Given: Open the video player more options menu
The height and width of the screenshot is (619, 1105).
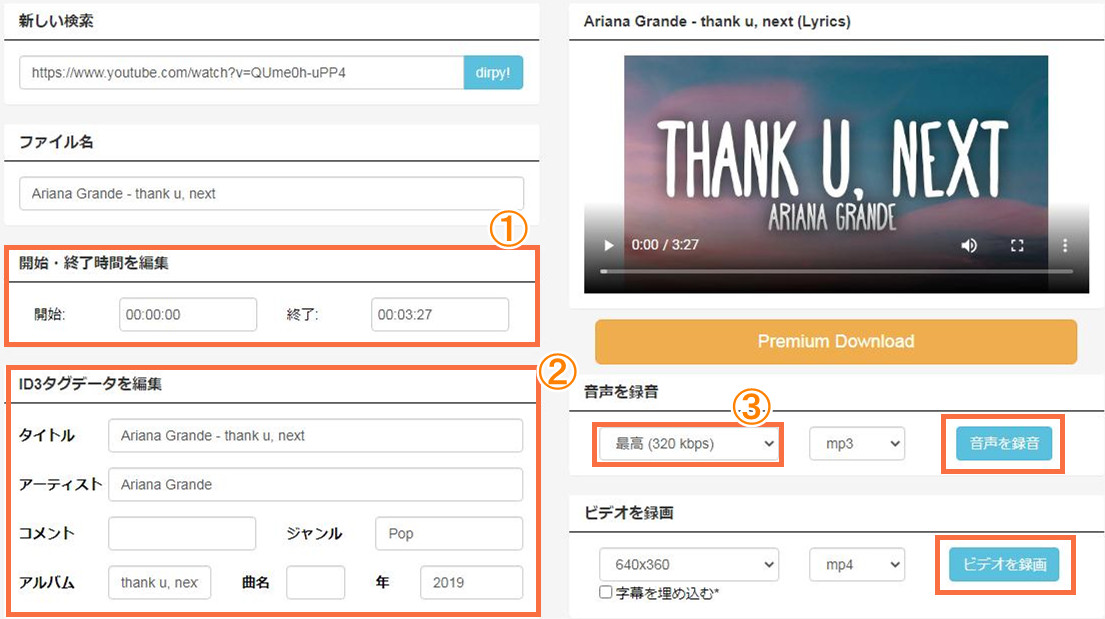Looking at the screenshot, I should 1065,245.
